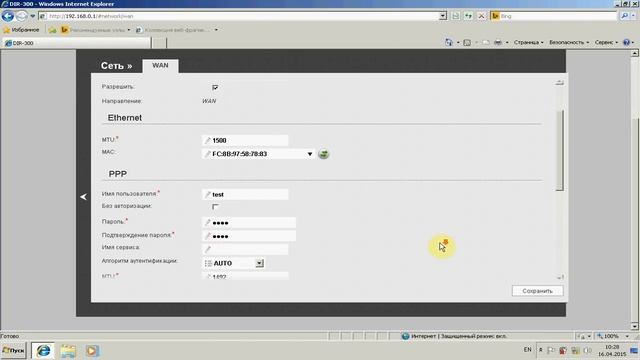Open the Безопасность menu

tap(569, 42)
